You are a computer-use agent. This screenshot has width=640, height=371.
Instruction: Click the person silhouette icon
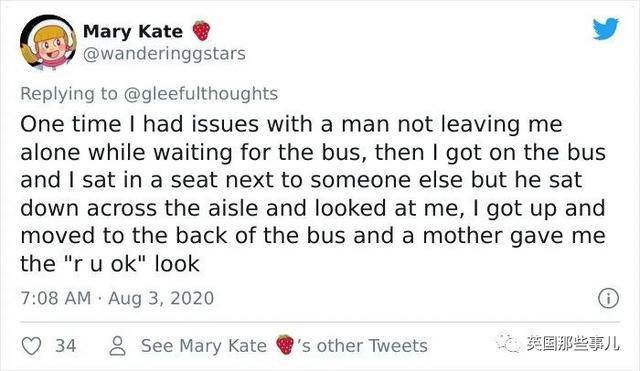(118, 346)
